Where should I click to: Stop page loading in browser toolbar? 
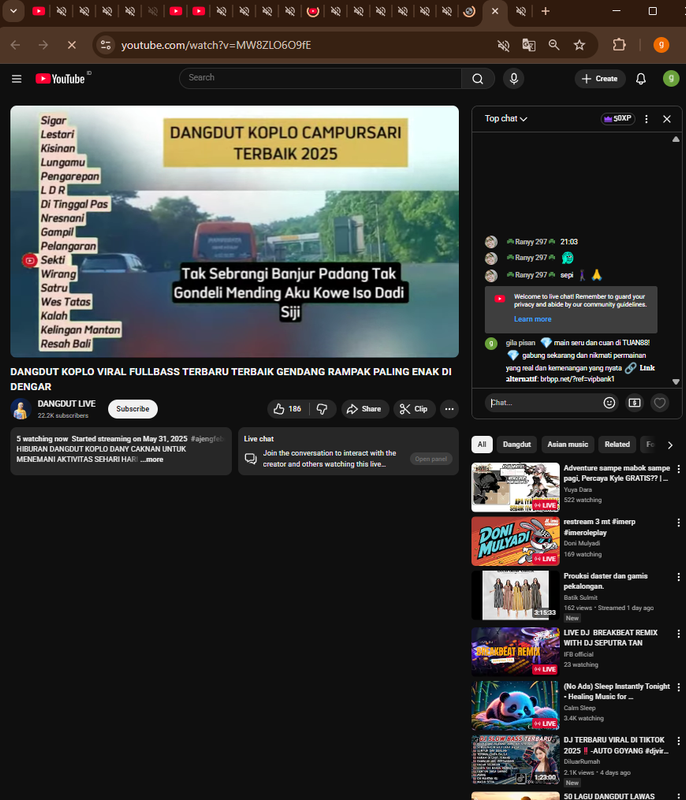pos(72,45)
